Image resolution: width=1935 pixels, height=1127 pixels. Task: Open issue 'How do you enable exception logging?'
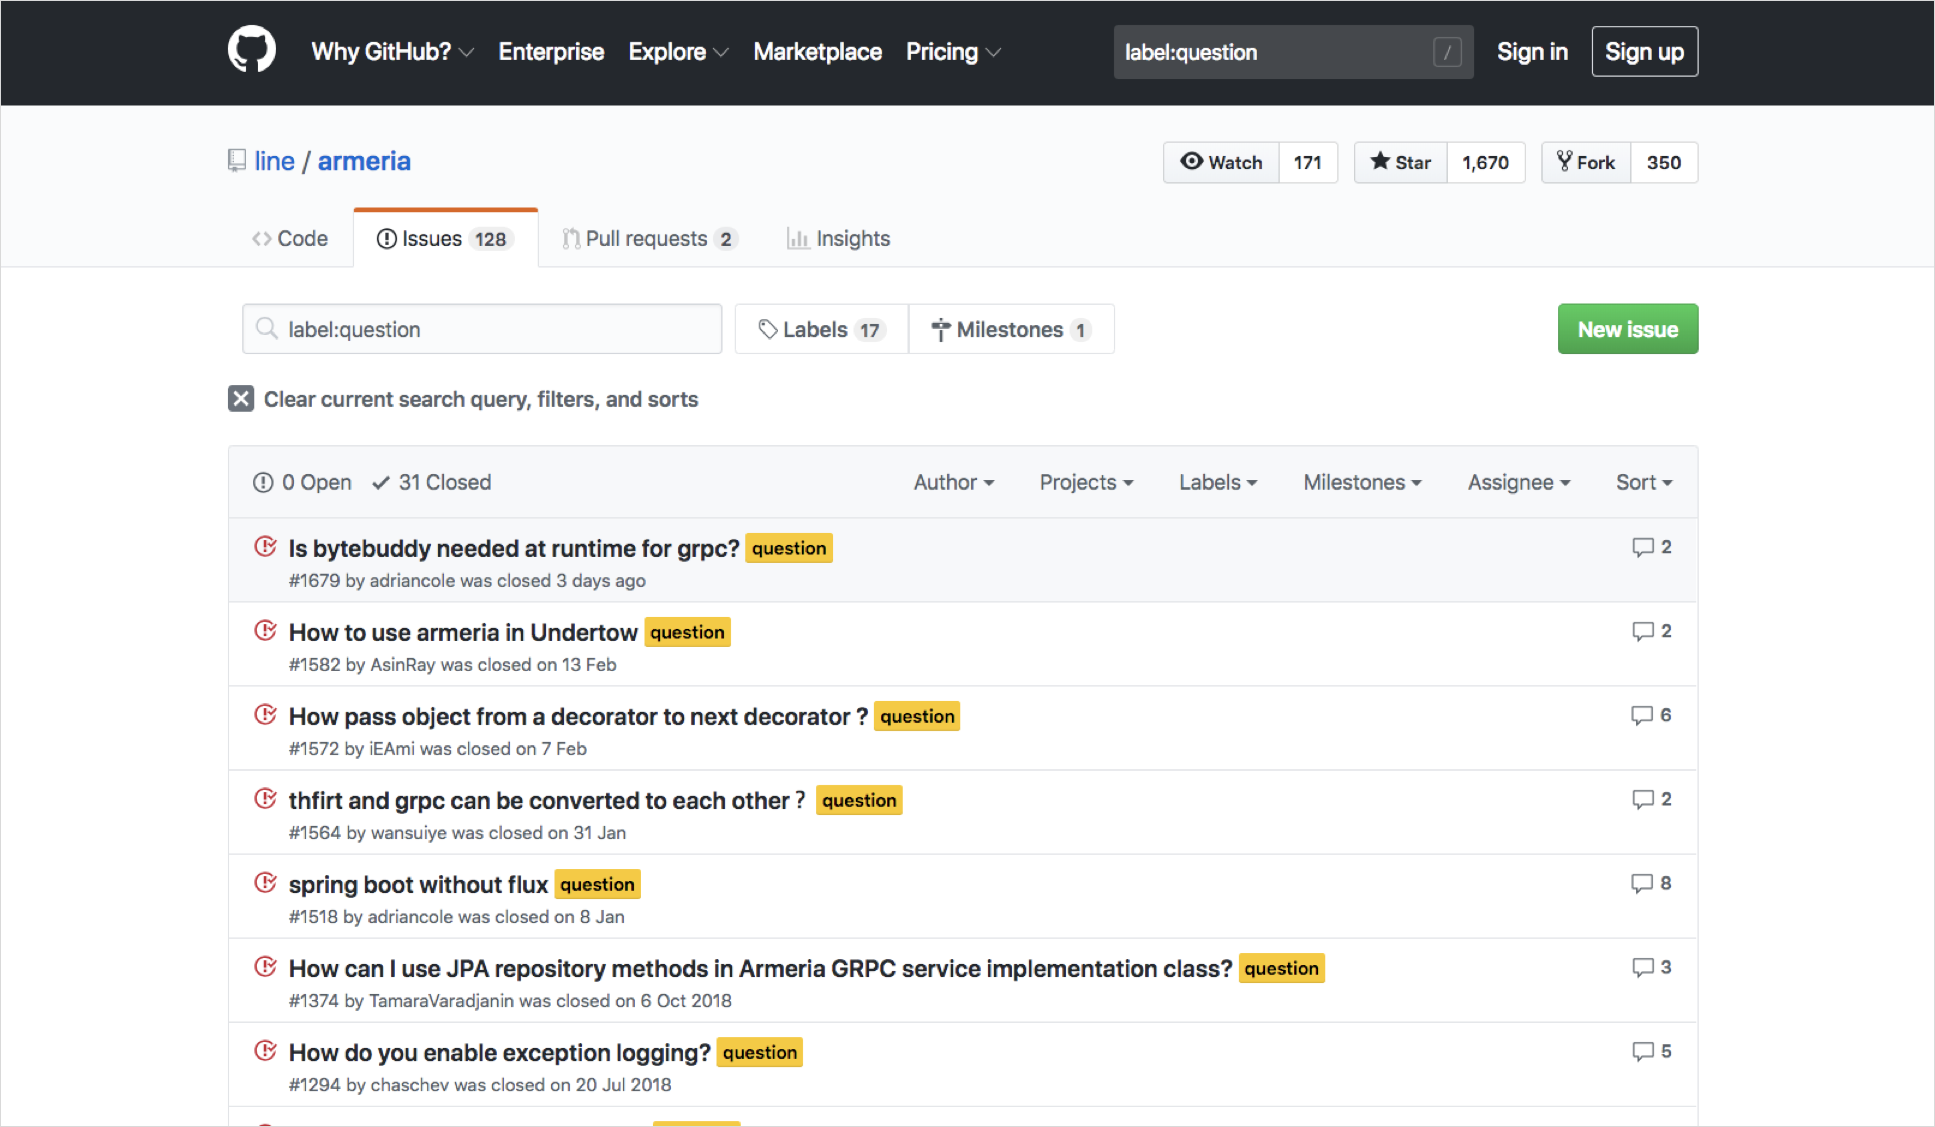click(x=499, y=1052)
